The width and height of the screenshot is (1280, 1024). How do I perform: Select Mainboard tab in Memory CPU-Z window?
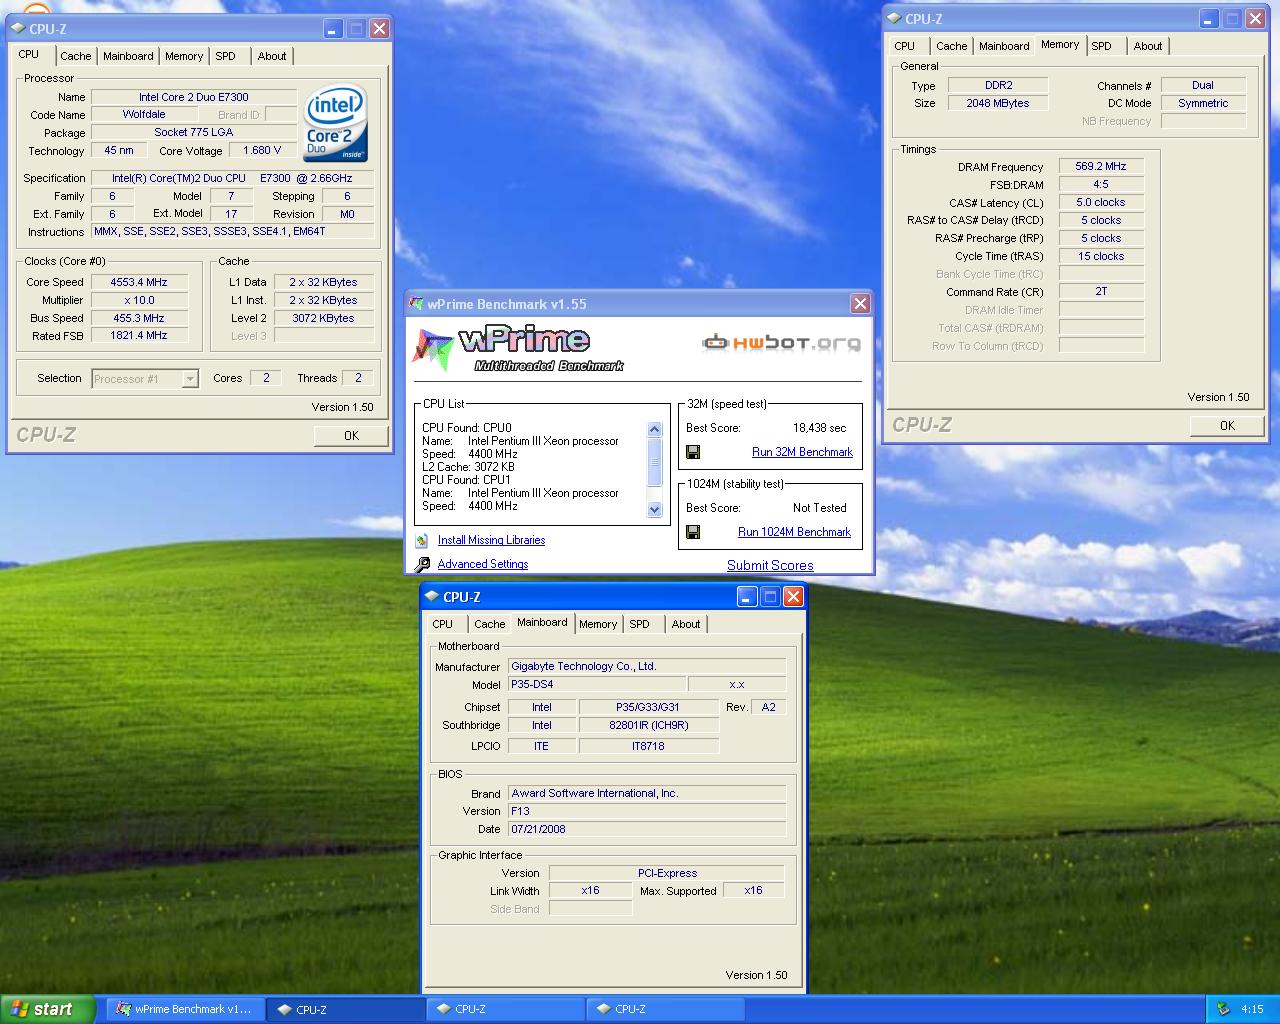(x=1004, y=46)
